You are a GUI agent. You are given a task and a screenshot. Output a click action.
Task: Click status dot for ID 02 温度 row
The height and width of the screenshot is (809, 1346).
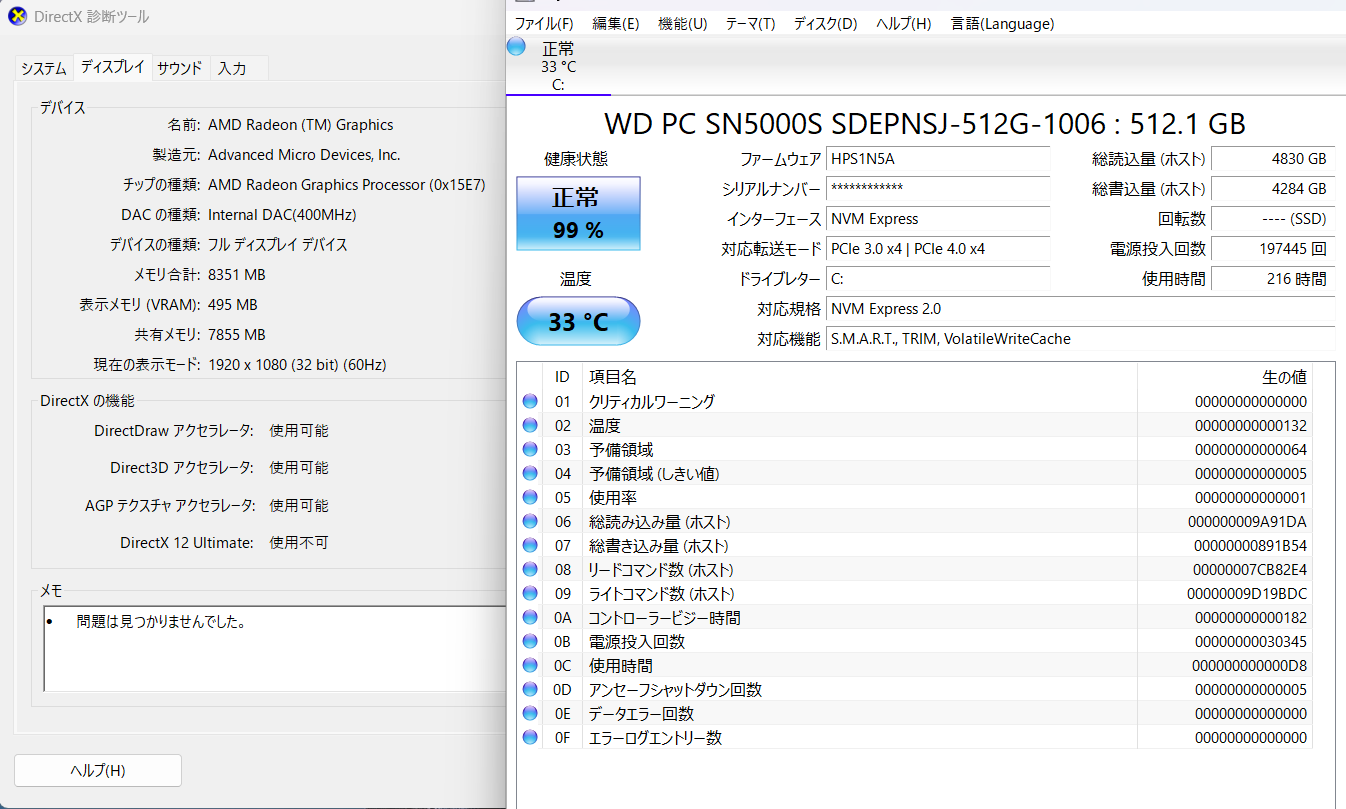(x=530, y=426)
